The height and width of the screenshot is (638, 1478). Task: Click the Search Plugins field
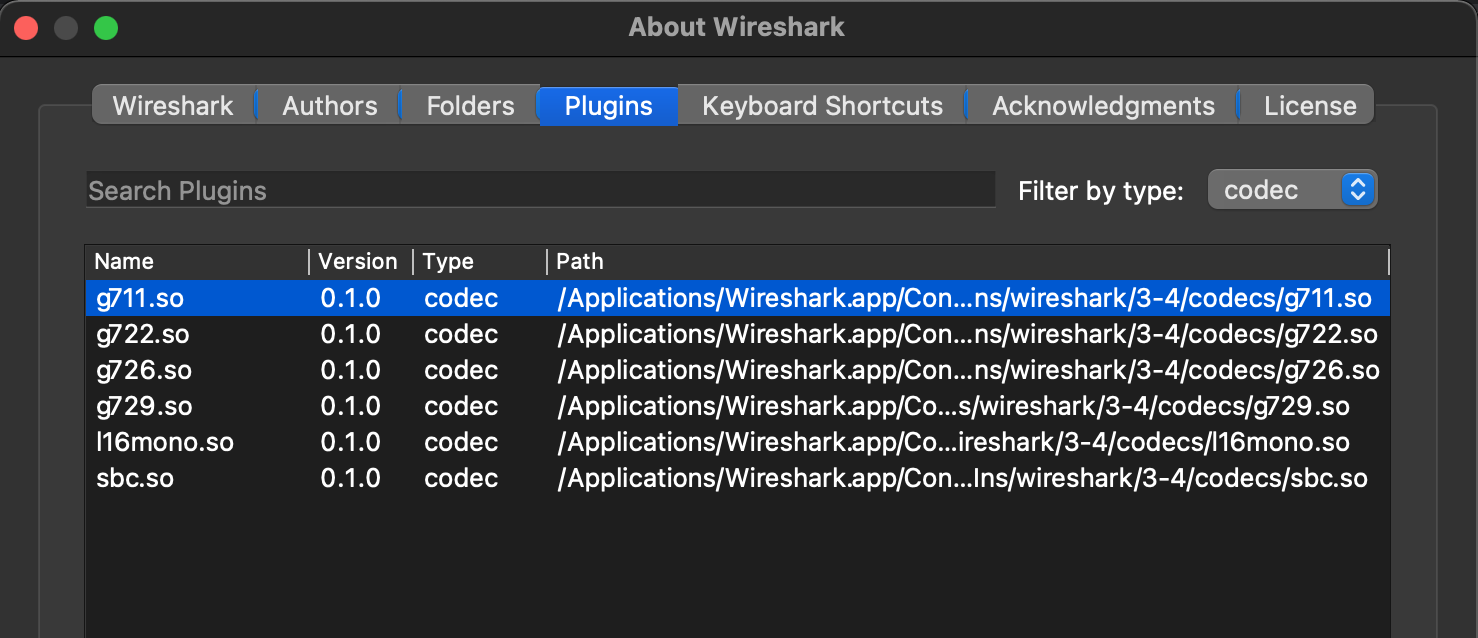[540, 190]
